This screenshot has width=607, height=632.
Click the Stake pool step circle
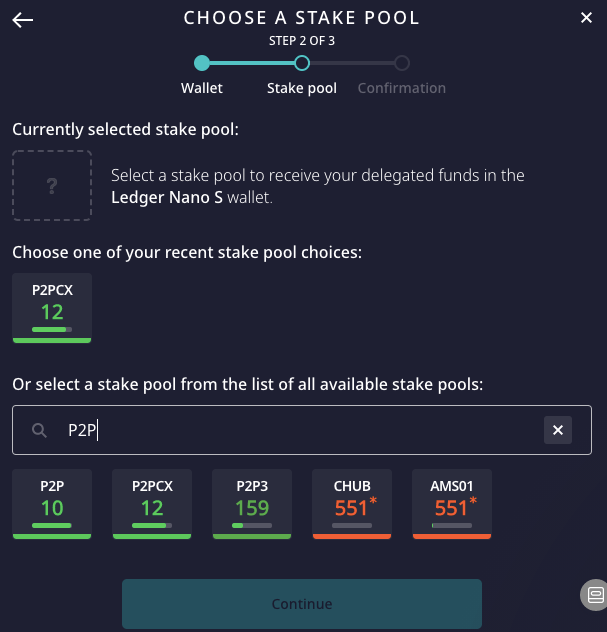coord(301,63)
